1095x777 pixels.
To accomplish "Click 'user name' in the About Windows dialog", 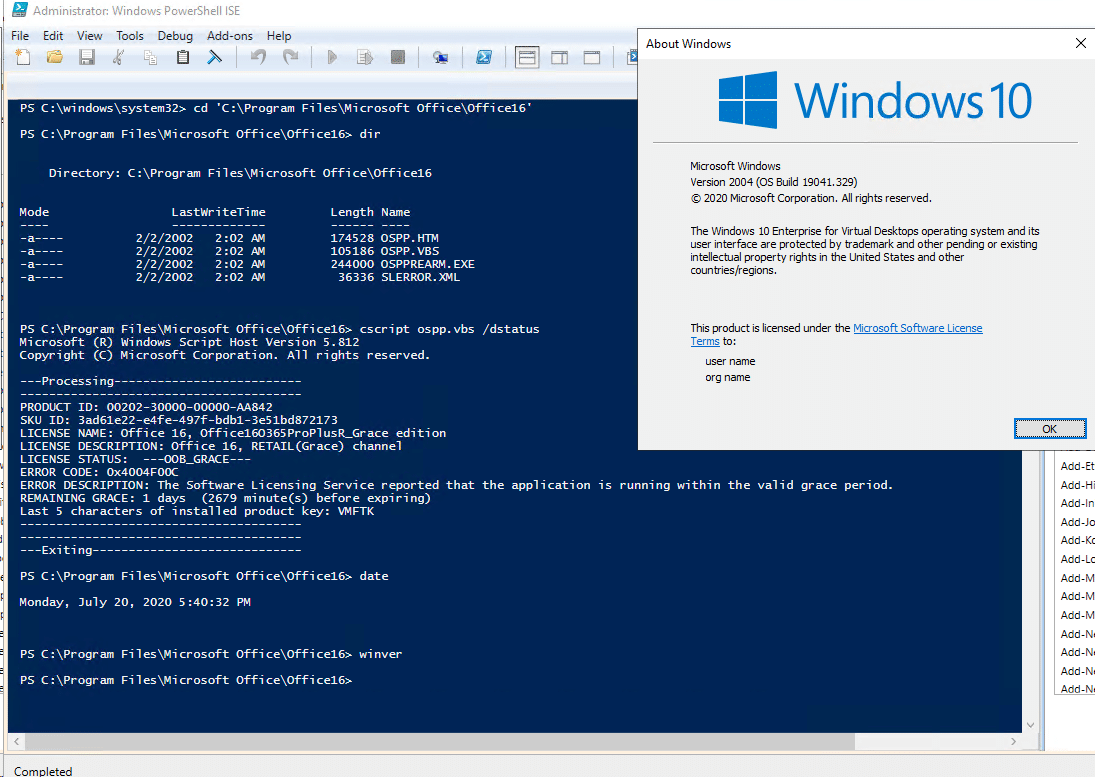I will 730,362.
